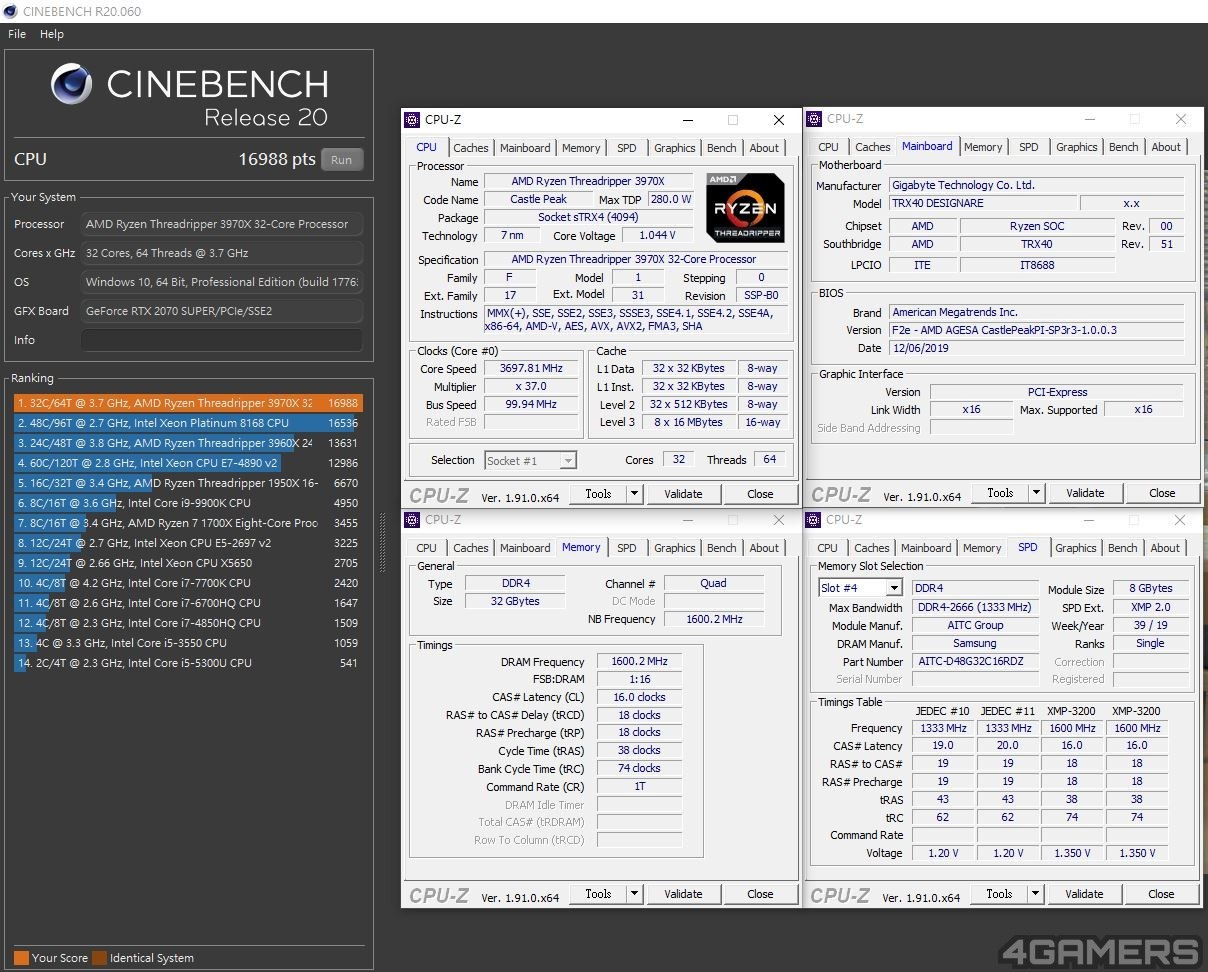
Task: Expand Tools dropdown arrow in CPU window
Action: point(634,494)
